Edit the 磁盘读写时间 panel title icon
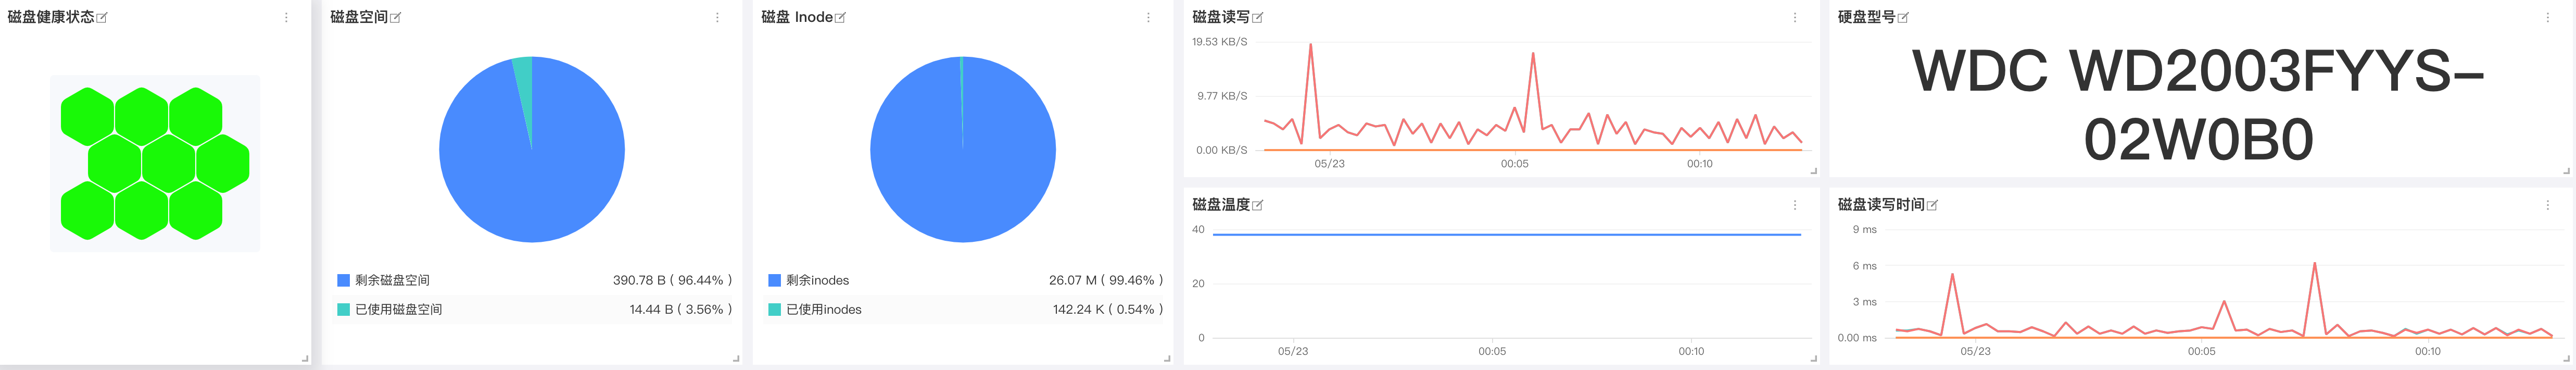2576x370 pixels. coord(1932,205)
